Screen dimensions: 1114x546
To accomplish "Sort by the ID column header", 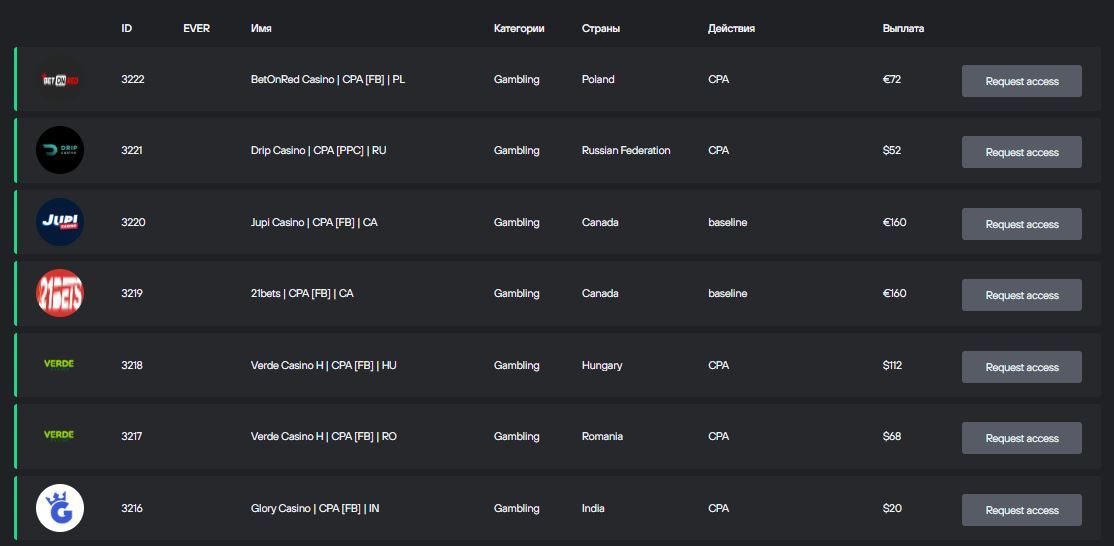I will (x=126, y=28).
